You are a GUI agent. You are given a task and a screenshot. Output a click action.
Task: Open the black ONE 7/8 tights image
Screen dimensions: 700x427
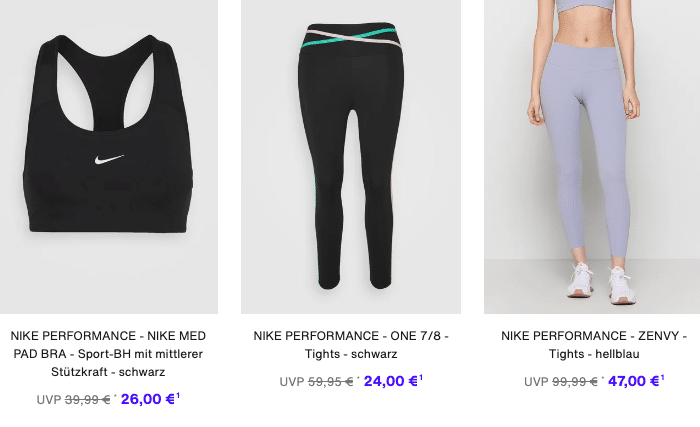[351, 157]
